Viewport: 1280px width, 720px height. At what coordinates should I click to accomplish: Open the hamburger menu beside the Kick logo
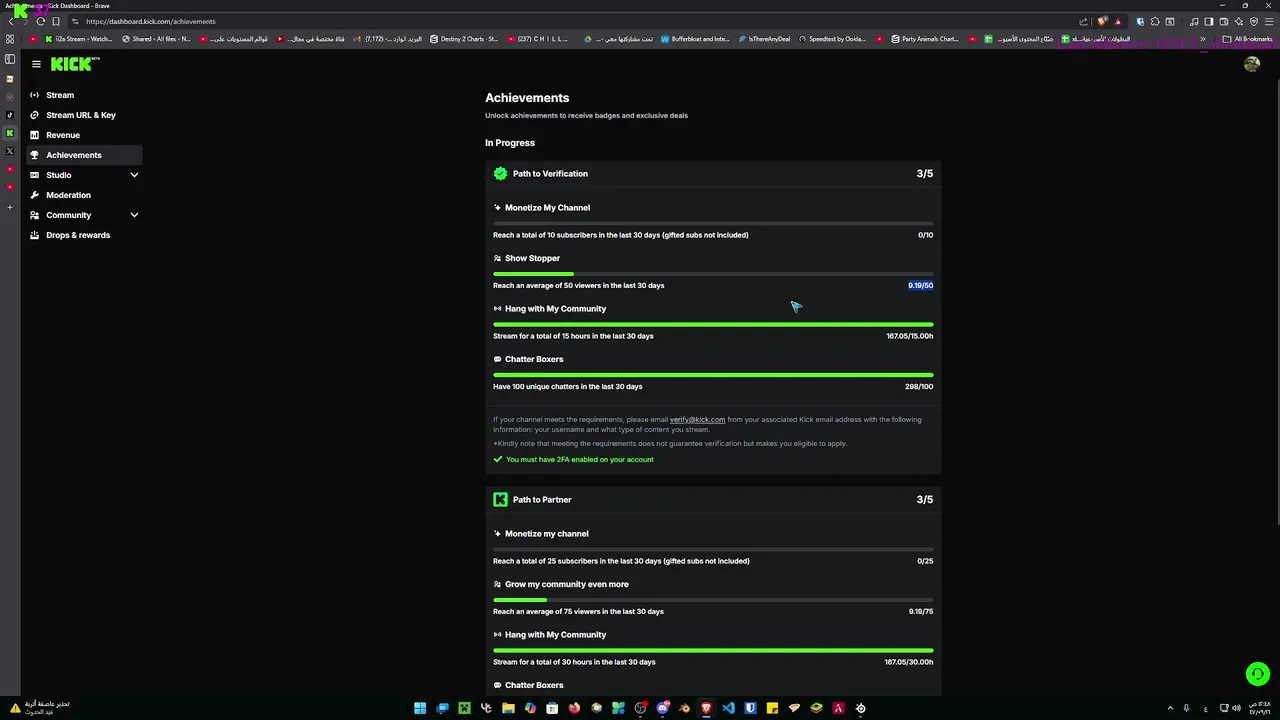[x=36, y=64]
